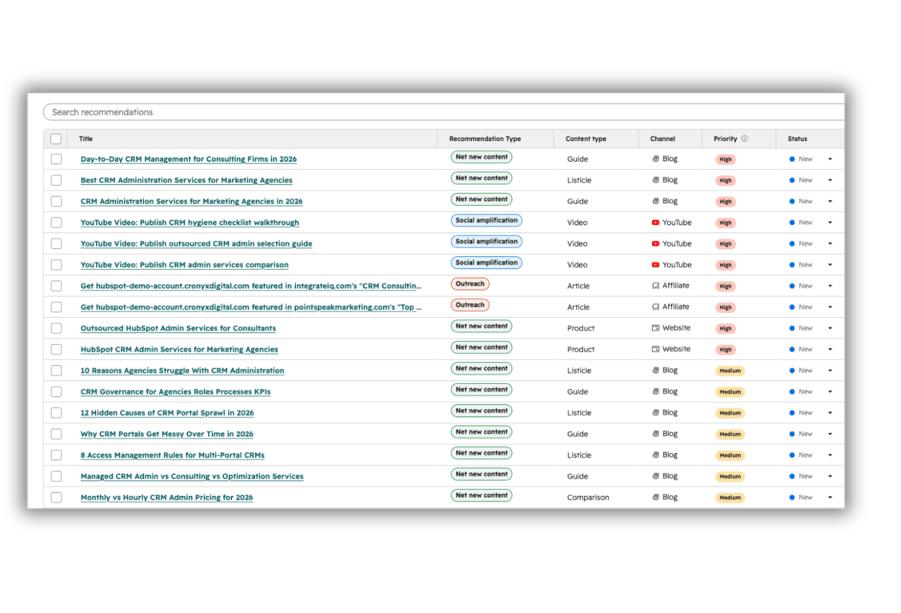Select checkbox for CRM hygiene checklist walkthrough video

point(56,222)
